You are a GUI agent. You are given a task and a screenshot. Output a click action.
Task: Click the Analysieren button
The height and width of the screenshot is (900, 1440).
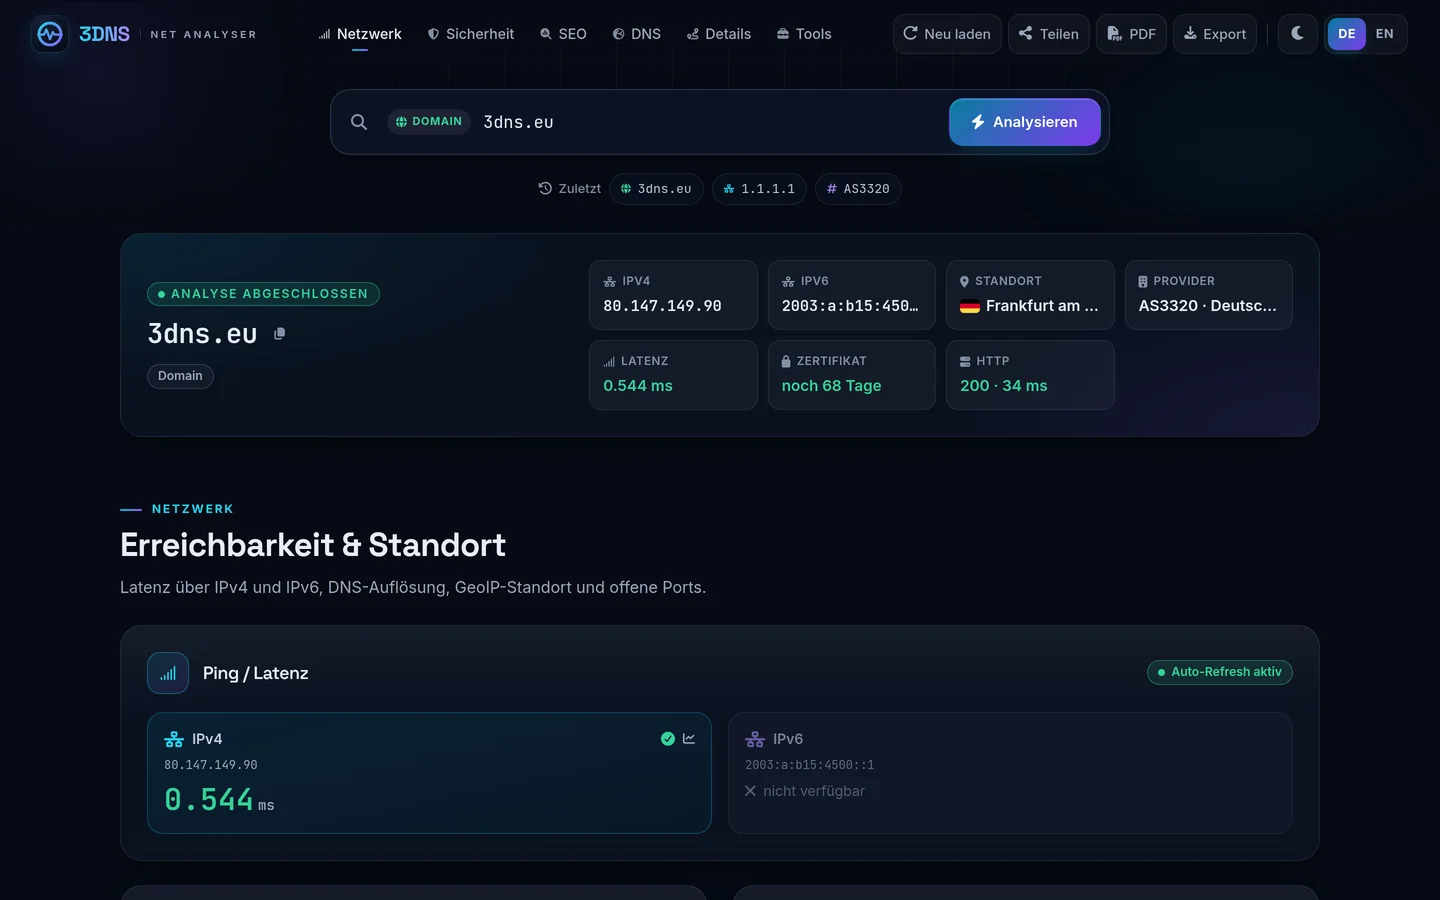(x=1025, y=122)
